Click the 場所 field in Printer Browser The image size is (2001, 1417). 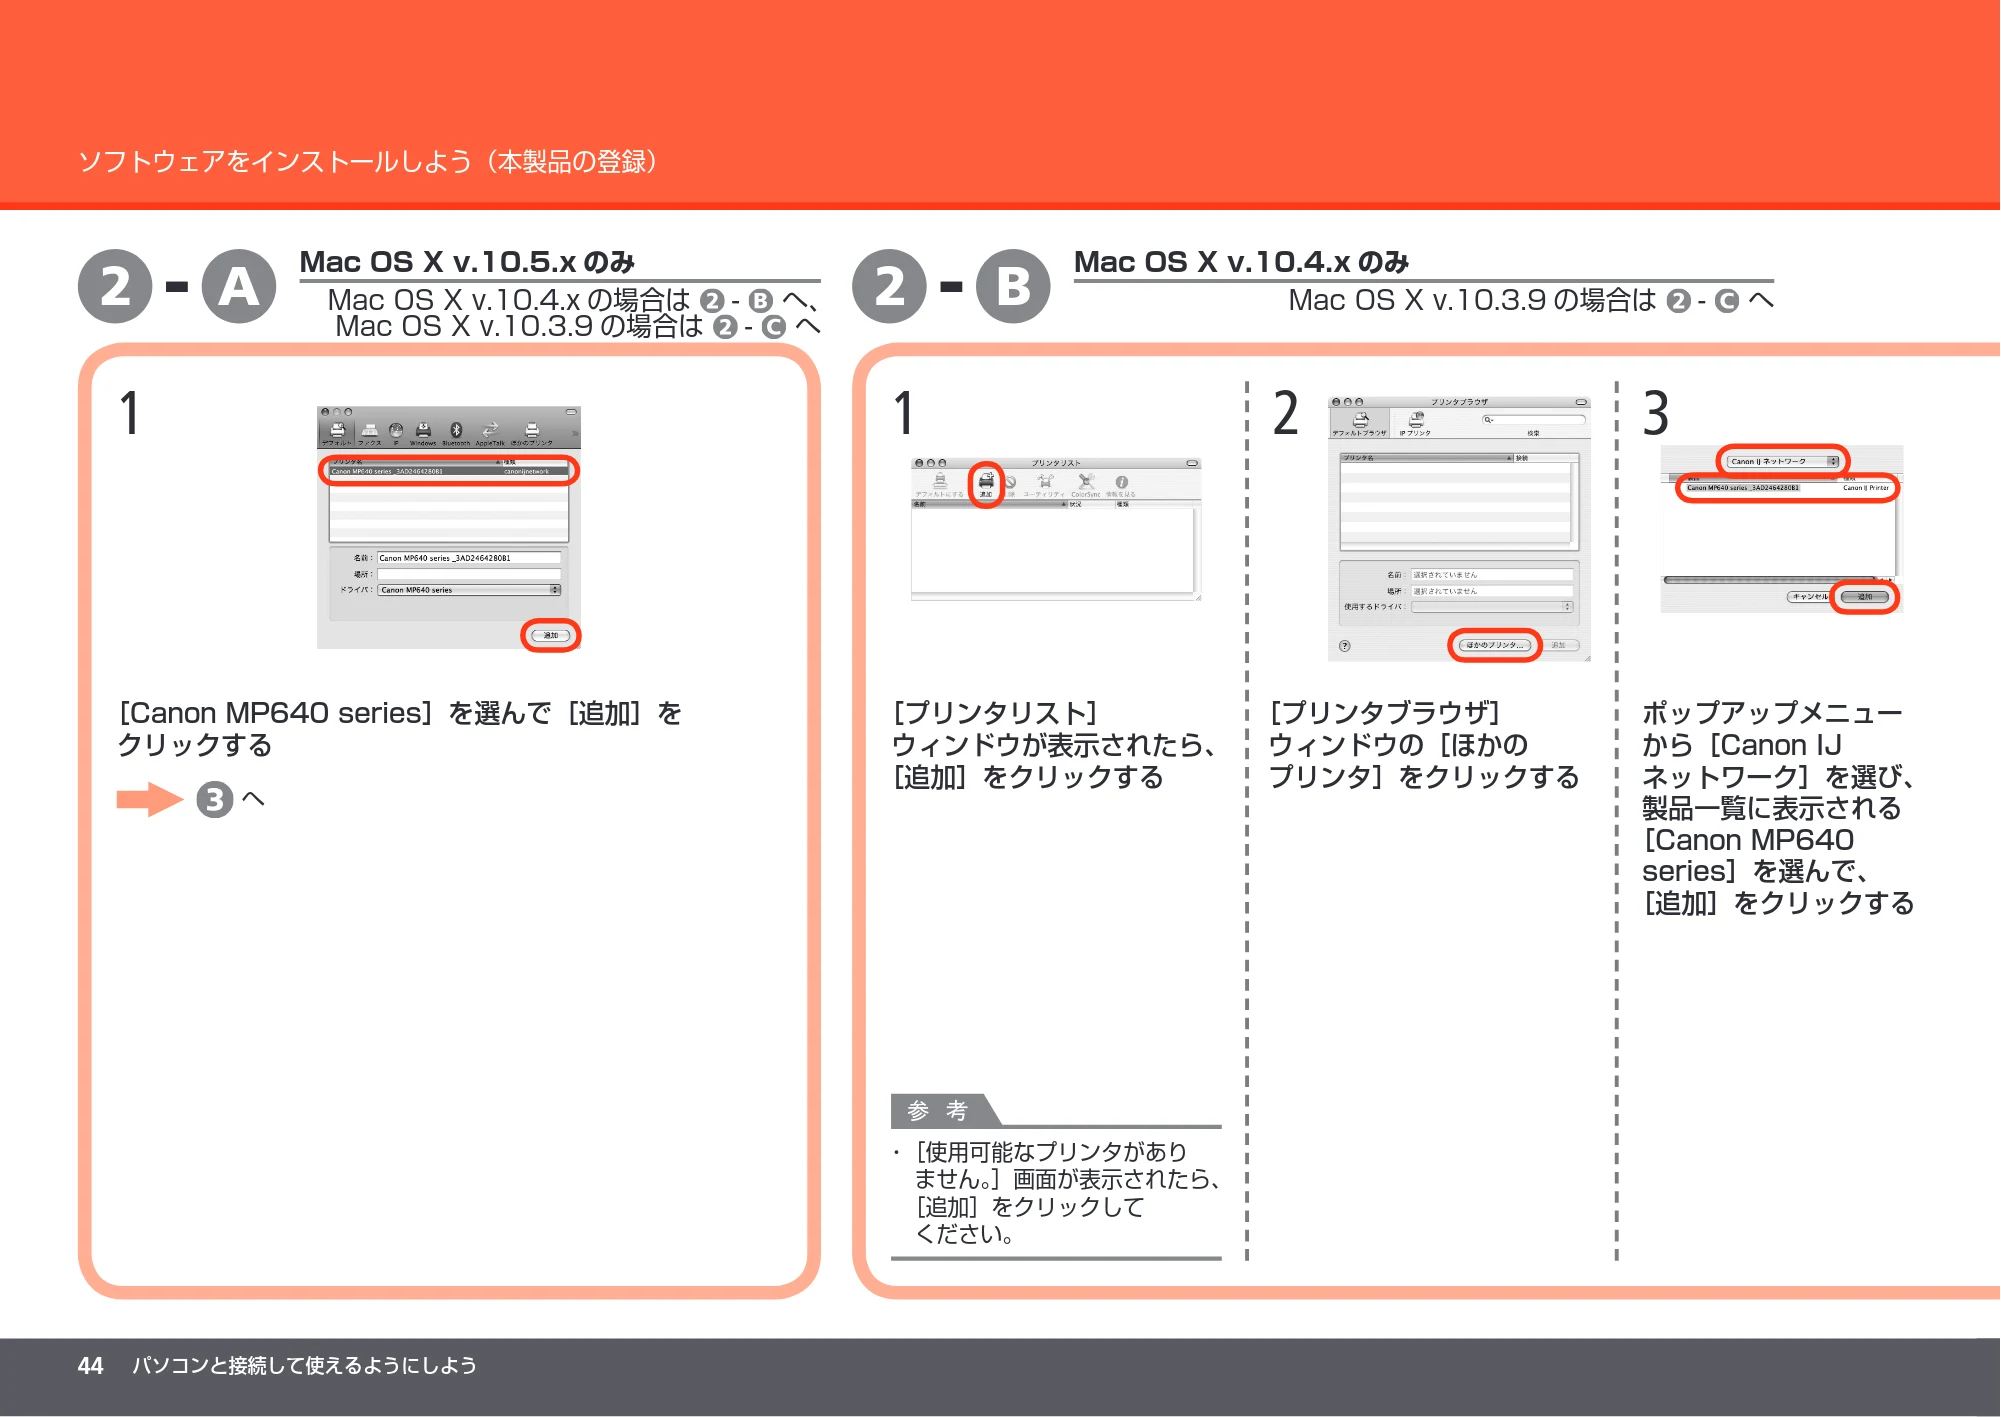point(1492,591)
